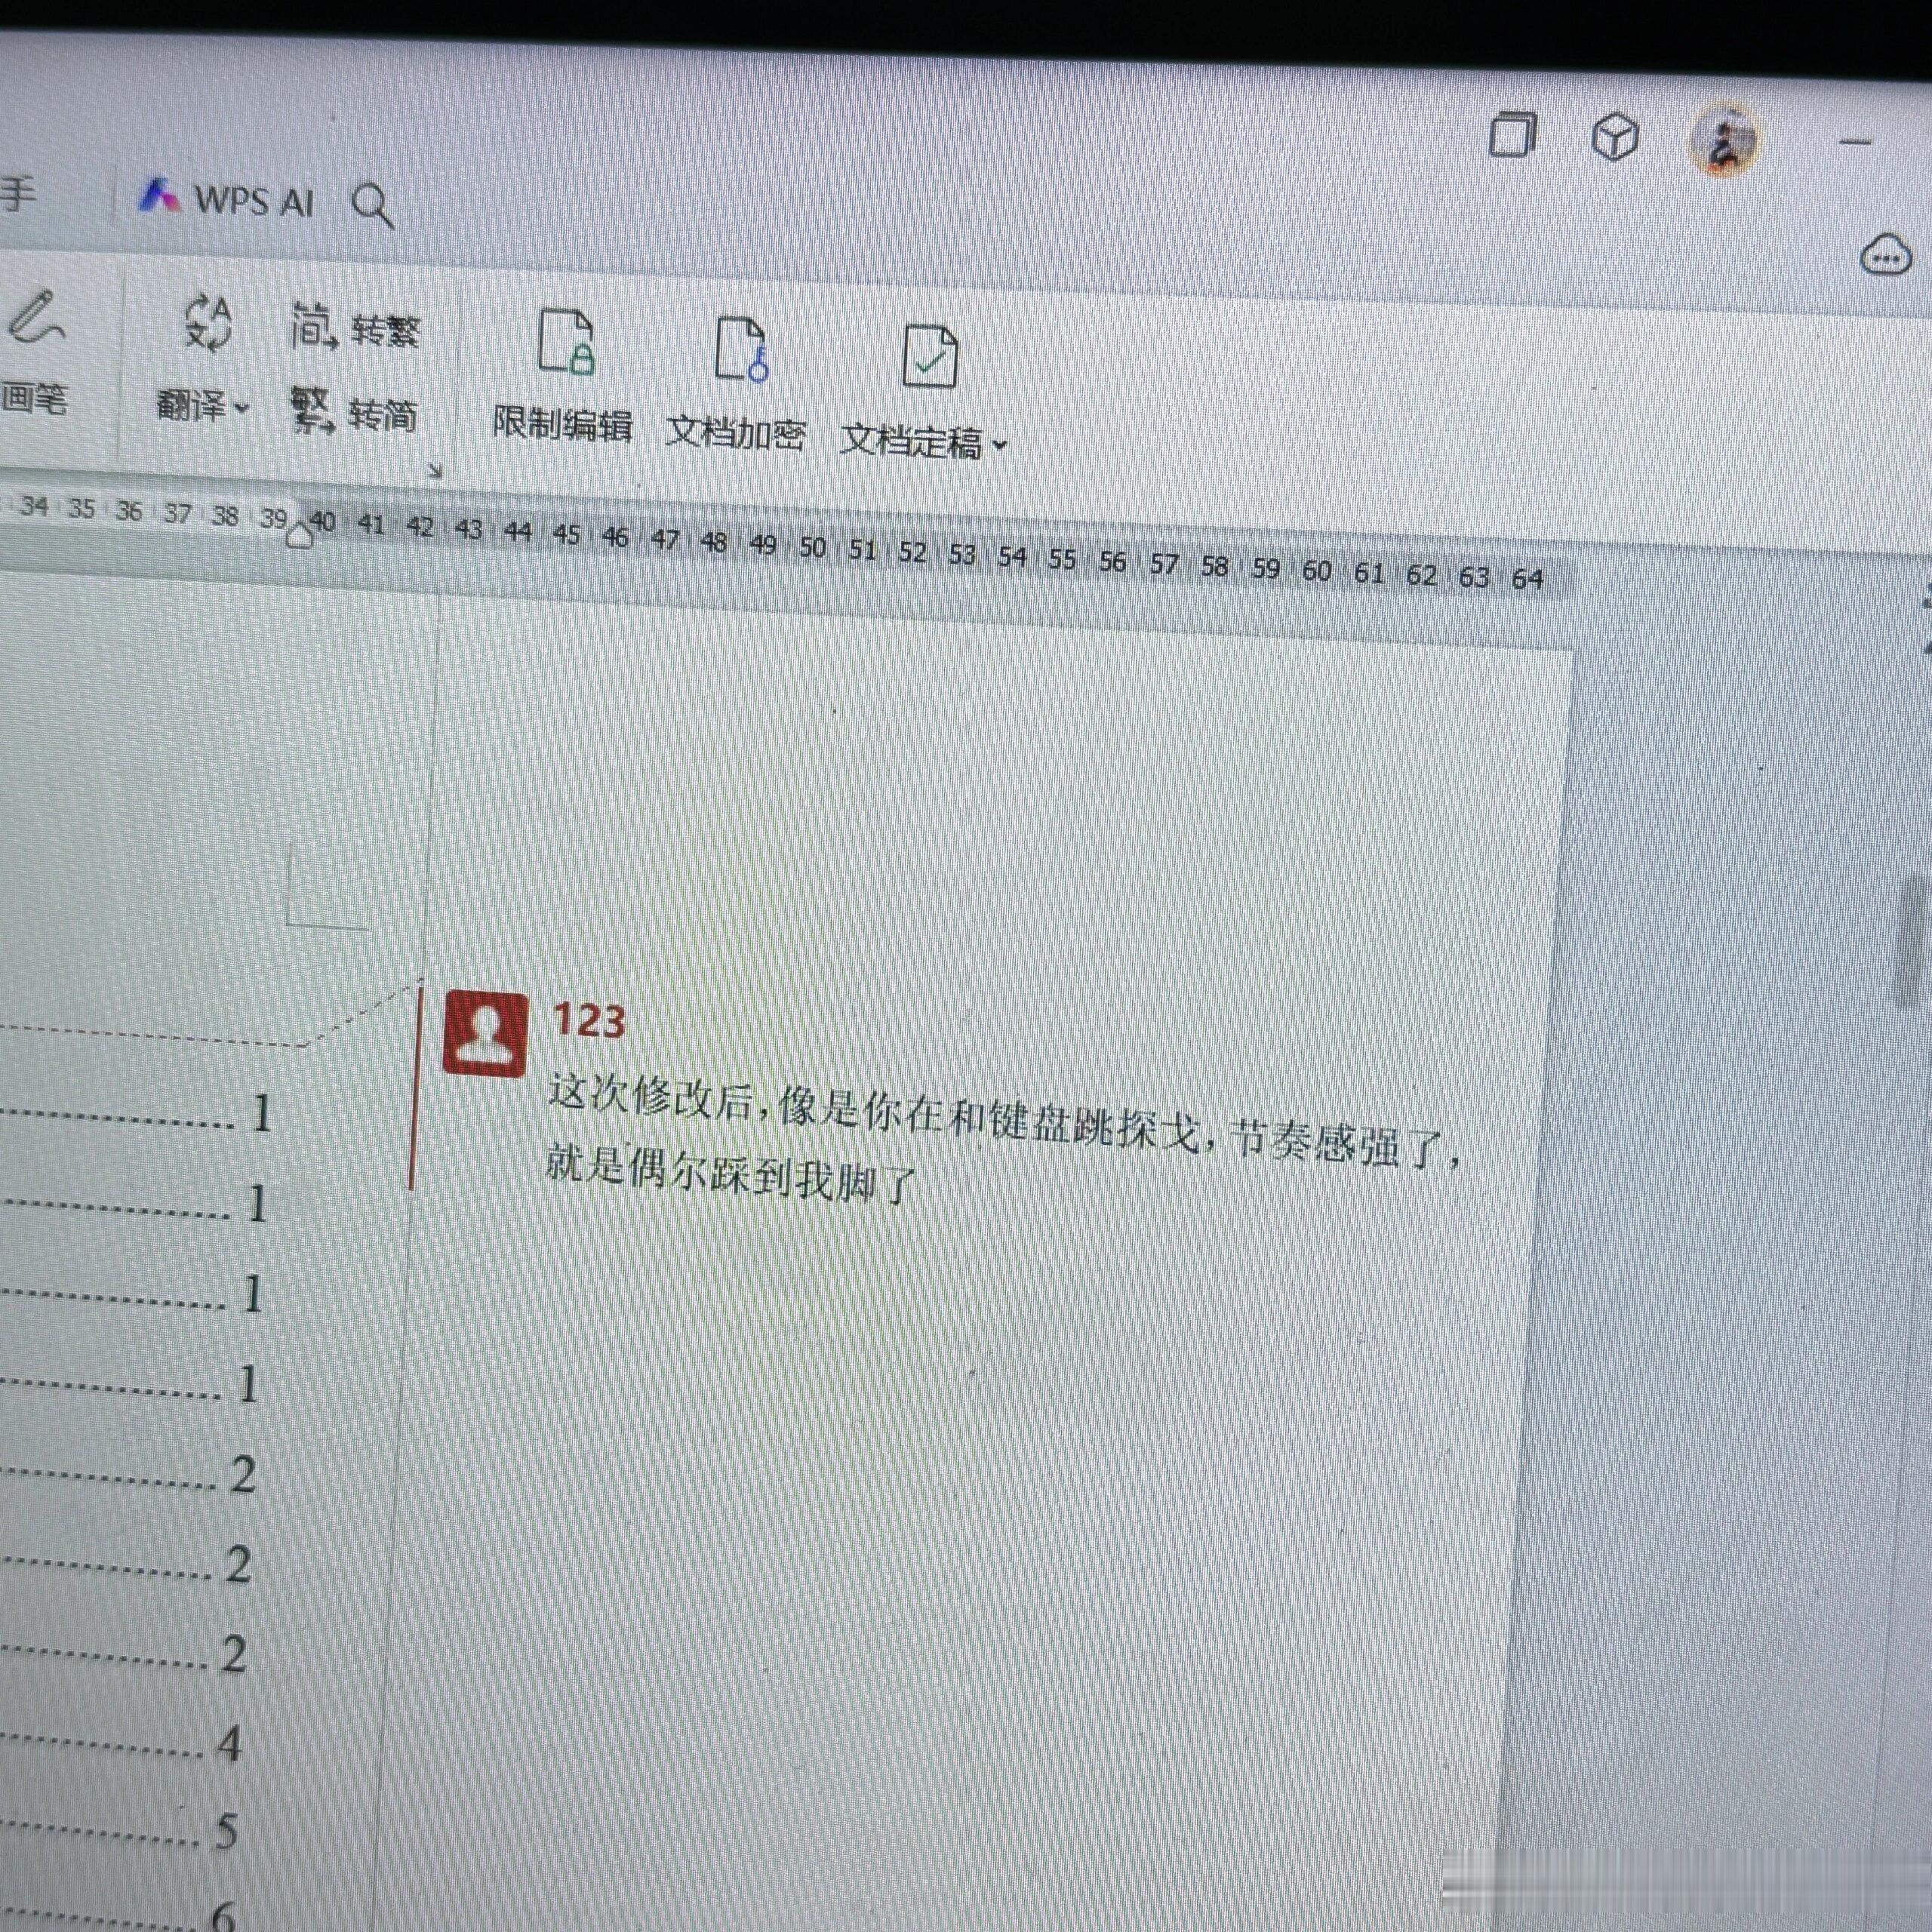
Task: Open the user profile avatar
Action: tap(1722, 140)
